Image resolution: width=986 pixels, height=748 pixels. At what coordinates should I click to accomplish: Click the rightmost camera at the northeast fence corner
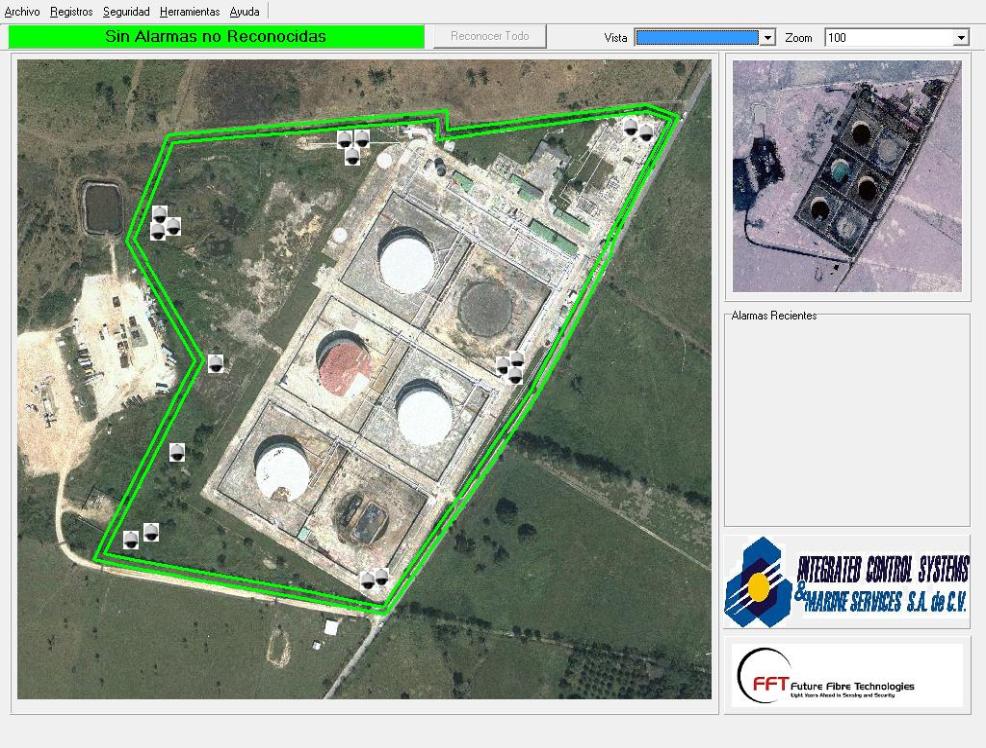[646, 132]
